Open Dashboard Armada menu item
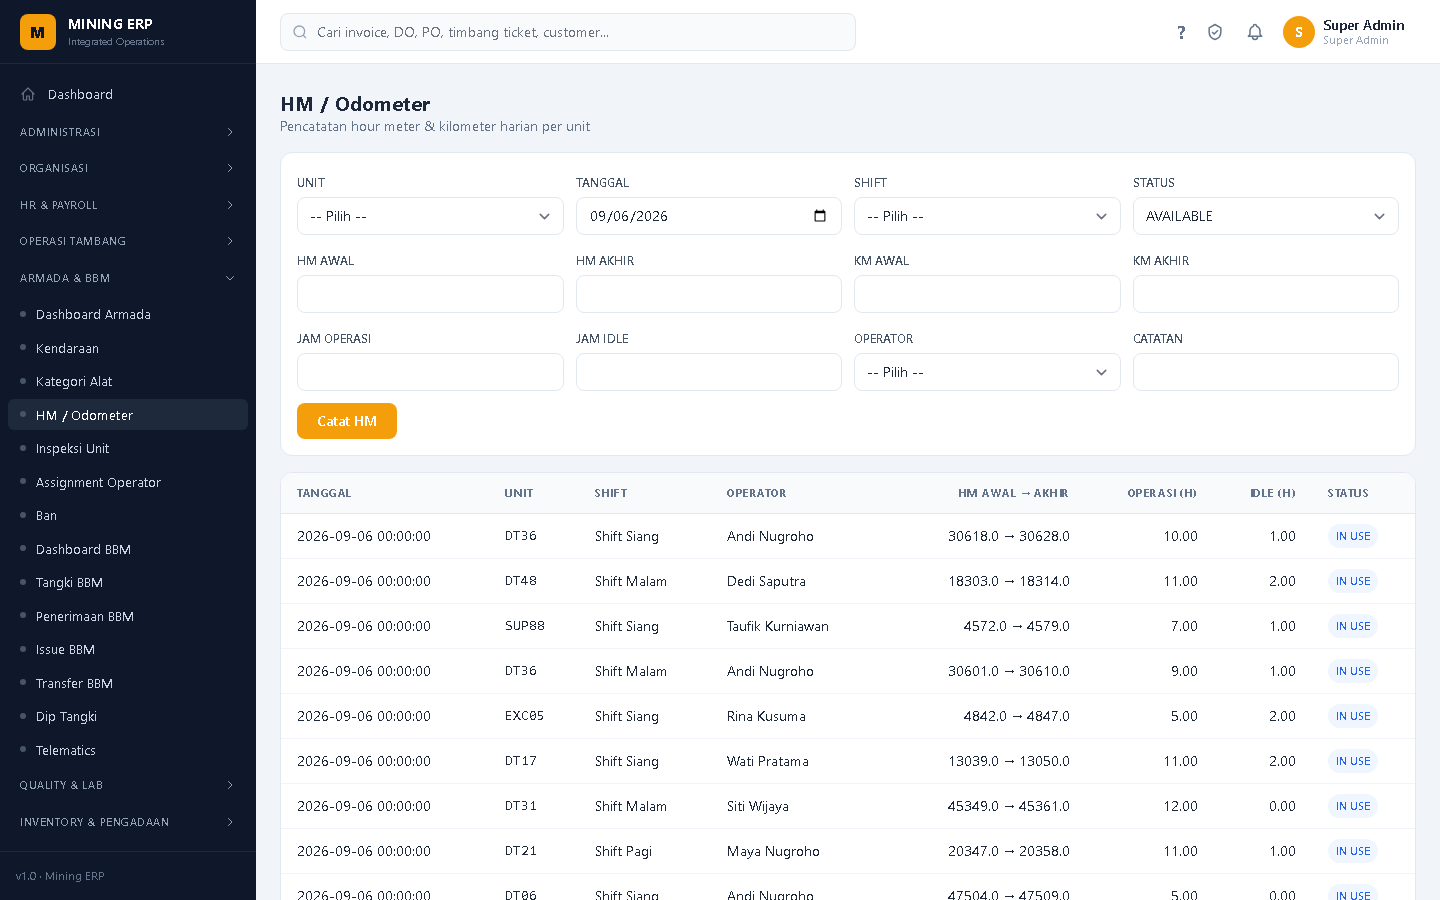Image resolution: width=1440 pixels, height=900 pixels. (128, 314)
